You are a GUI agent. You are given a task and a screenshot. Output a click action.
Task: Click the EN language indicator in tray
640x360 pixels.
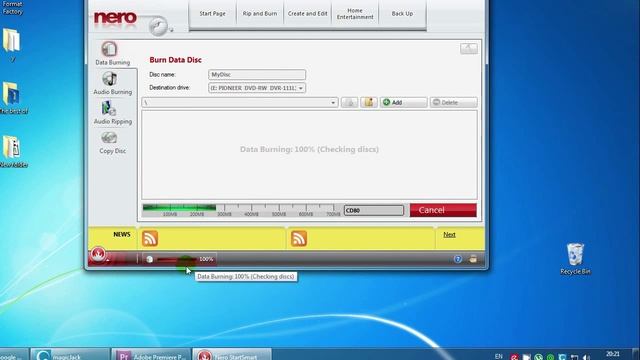point(498,356)
